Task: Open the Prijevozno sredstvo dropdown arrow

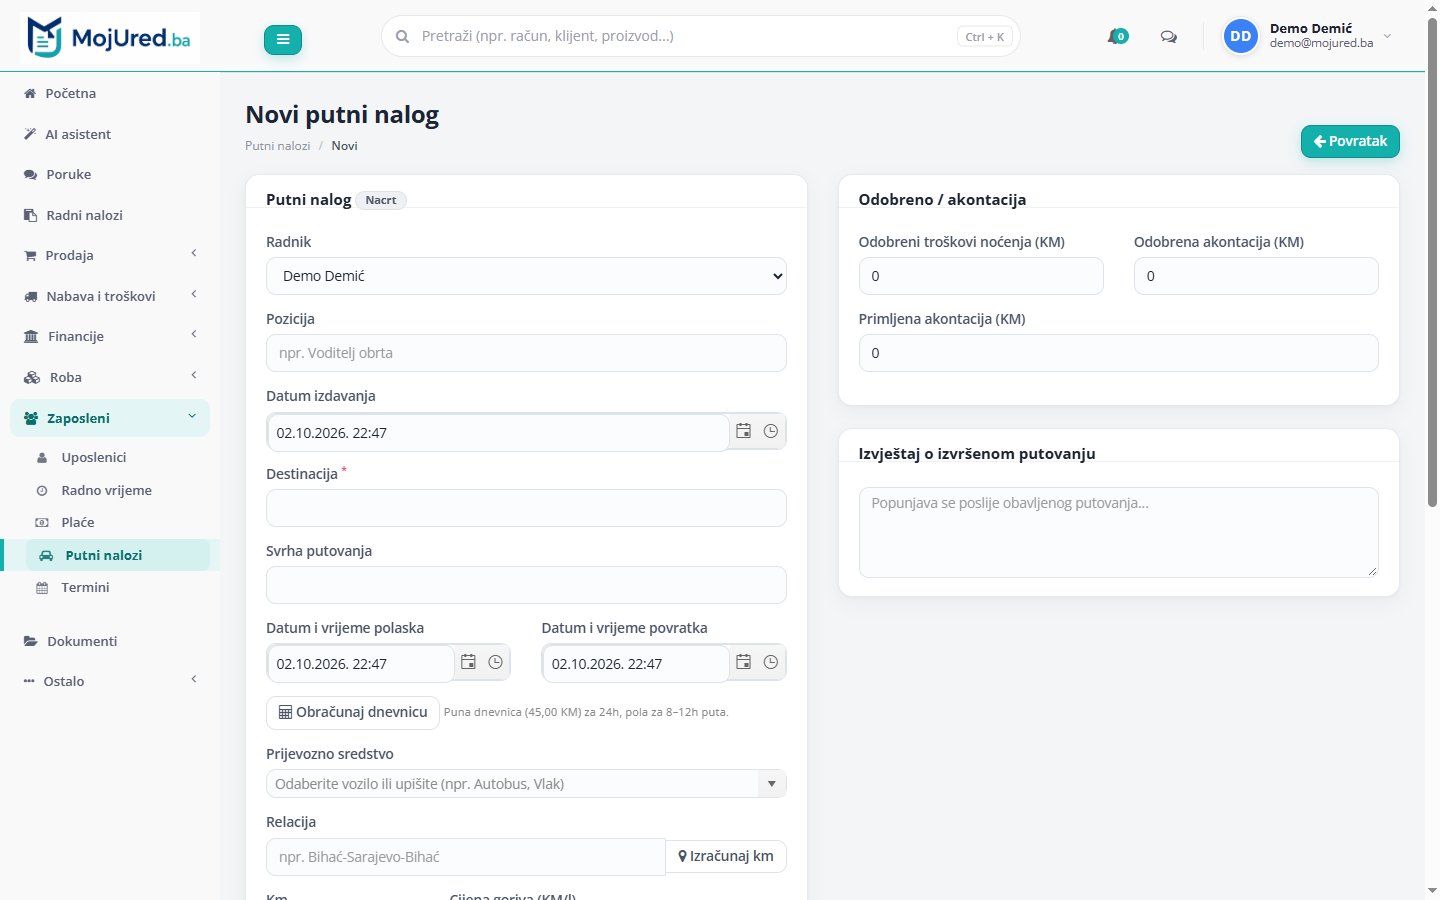Action: coord(771,784)
